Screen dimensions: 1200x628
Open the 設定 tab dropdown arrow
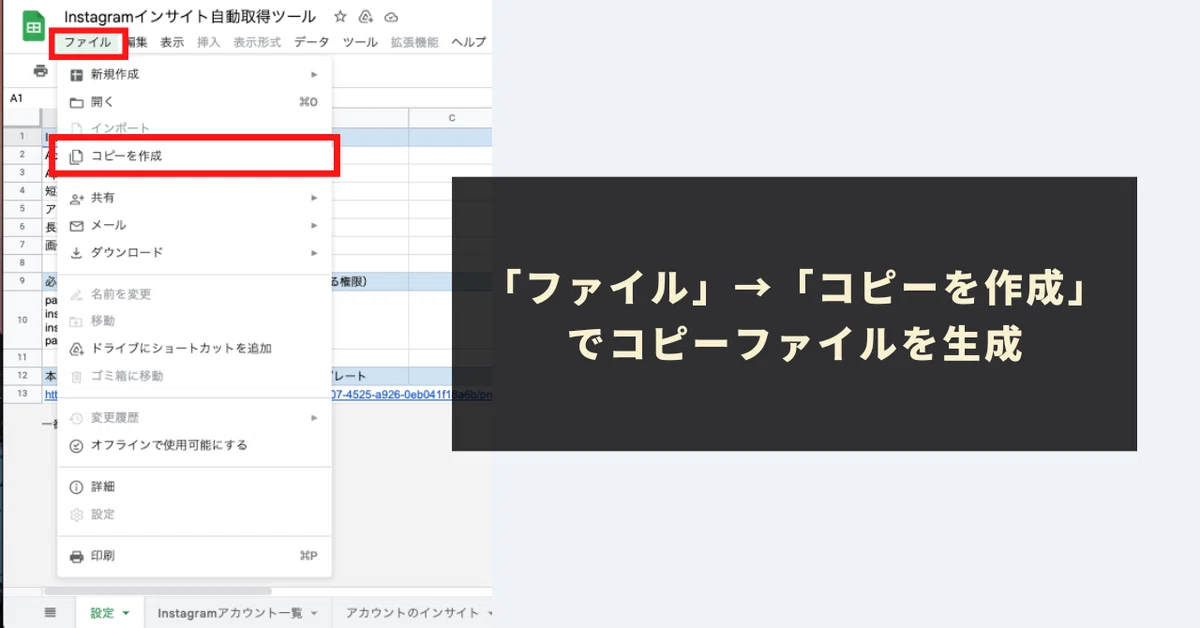126,614
